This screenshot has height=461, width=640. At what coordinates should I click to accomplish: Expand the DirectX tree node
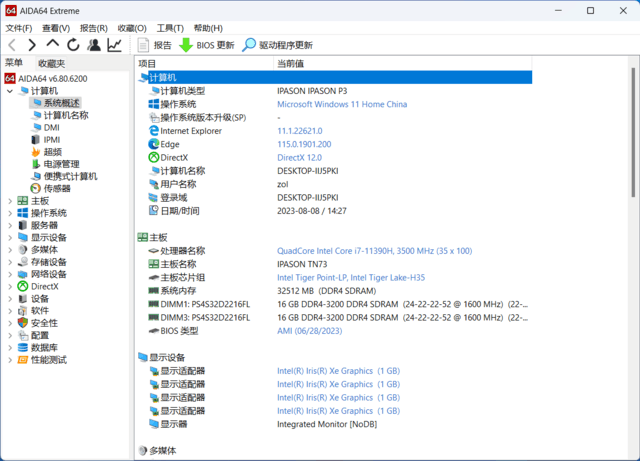coord(10,287)
